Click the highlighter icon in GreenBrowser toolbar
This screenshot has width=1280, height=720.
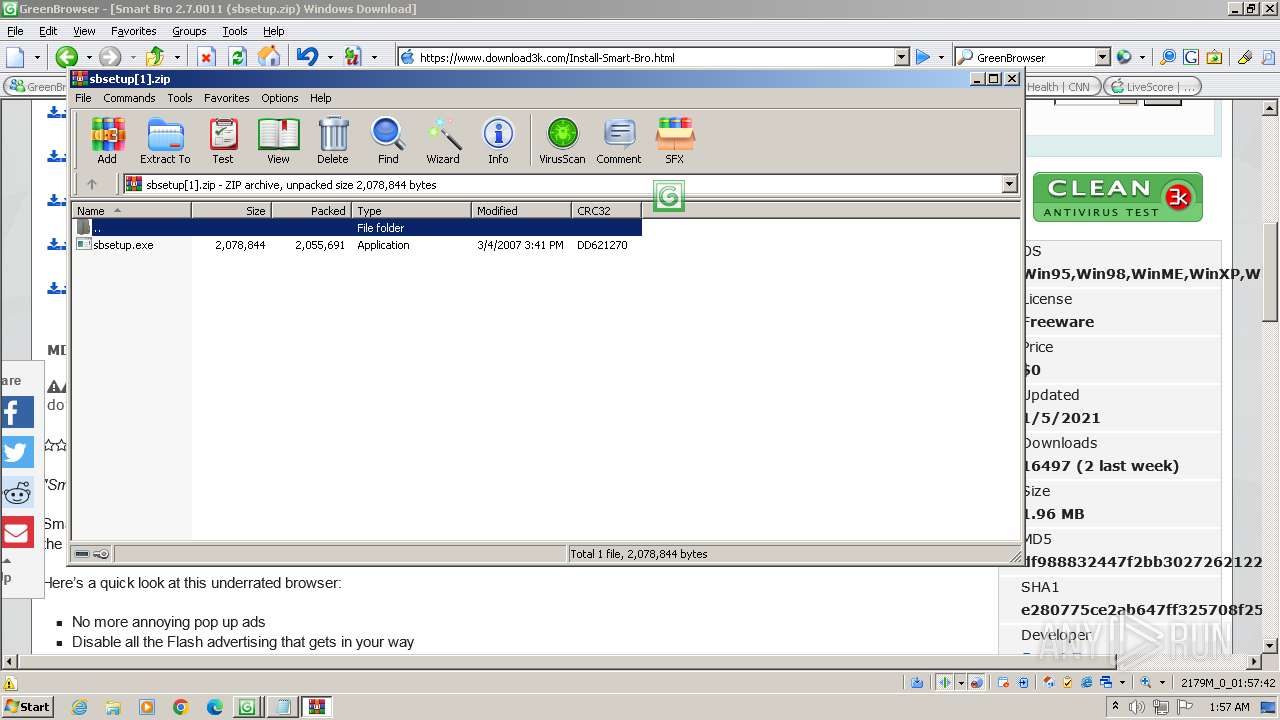1245,57
